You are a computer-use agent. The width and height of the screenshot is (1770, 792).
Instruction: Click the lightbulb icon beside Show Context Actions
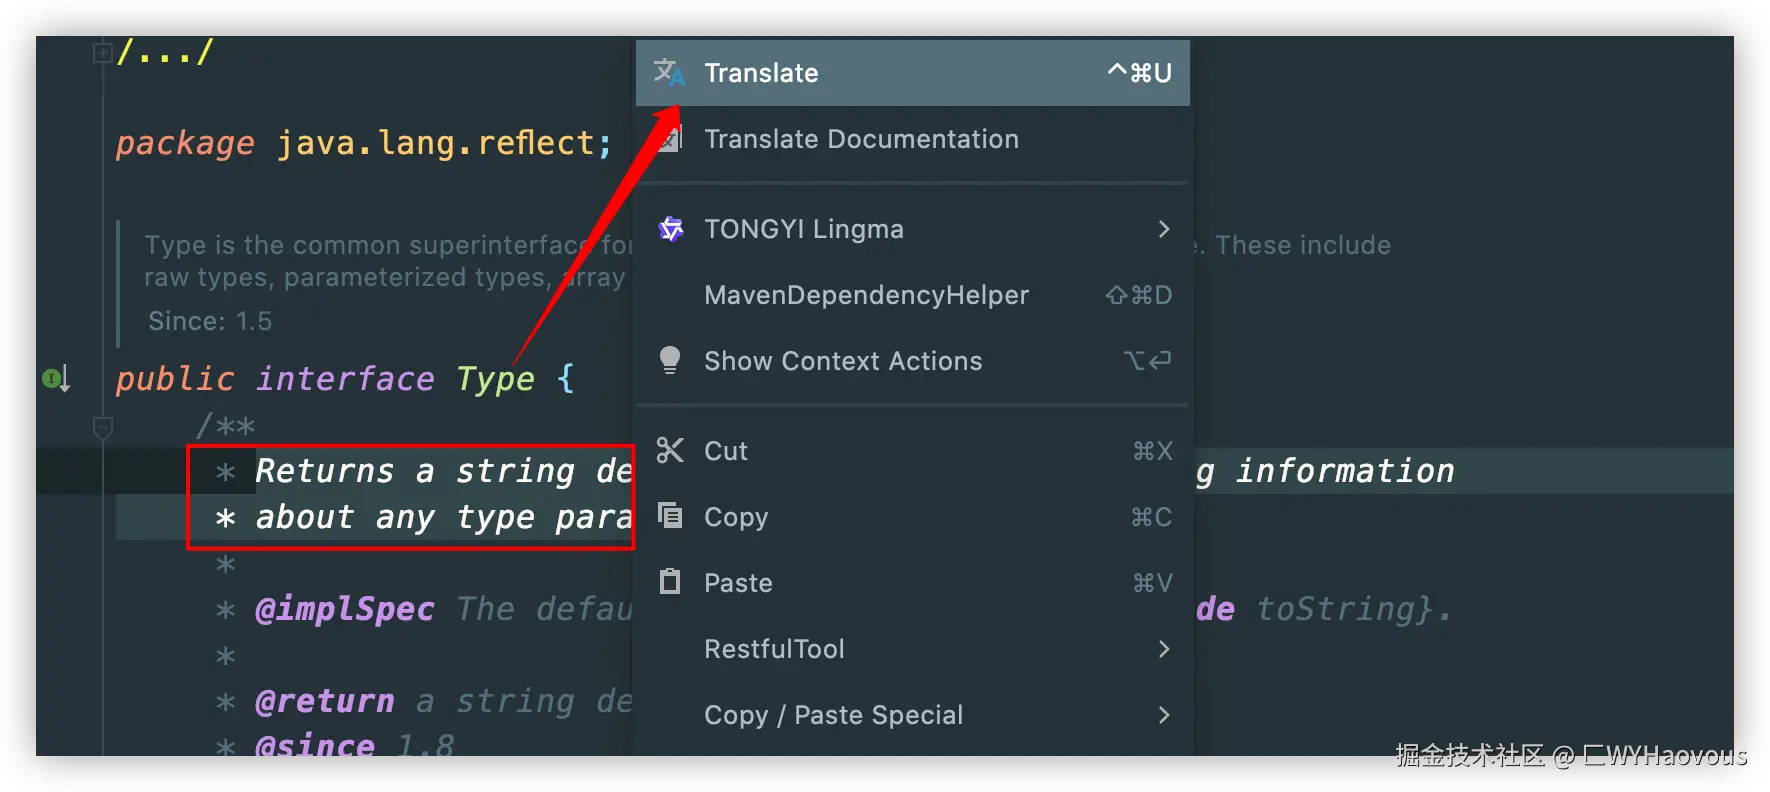pyautogui.click(x=670, y=360)
